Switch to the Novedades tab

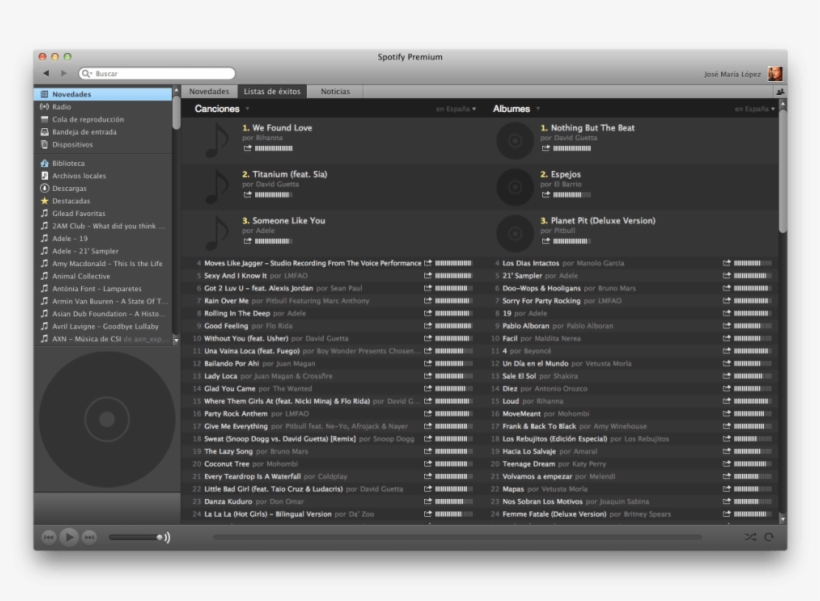(x=209, y=92)
